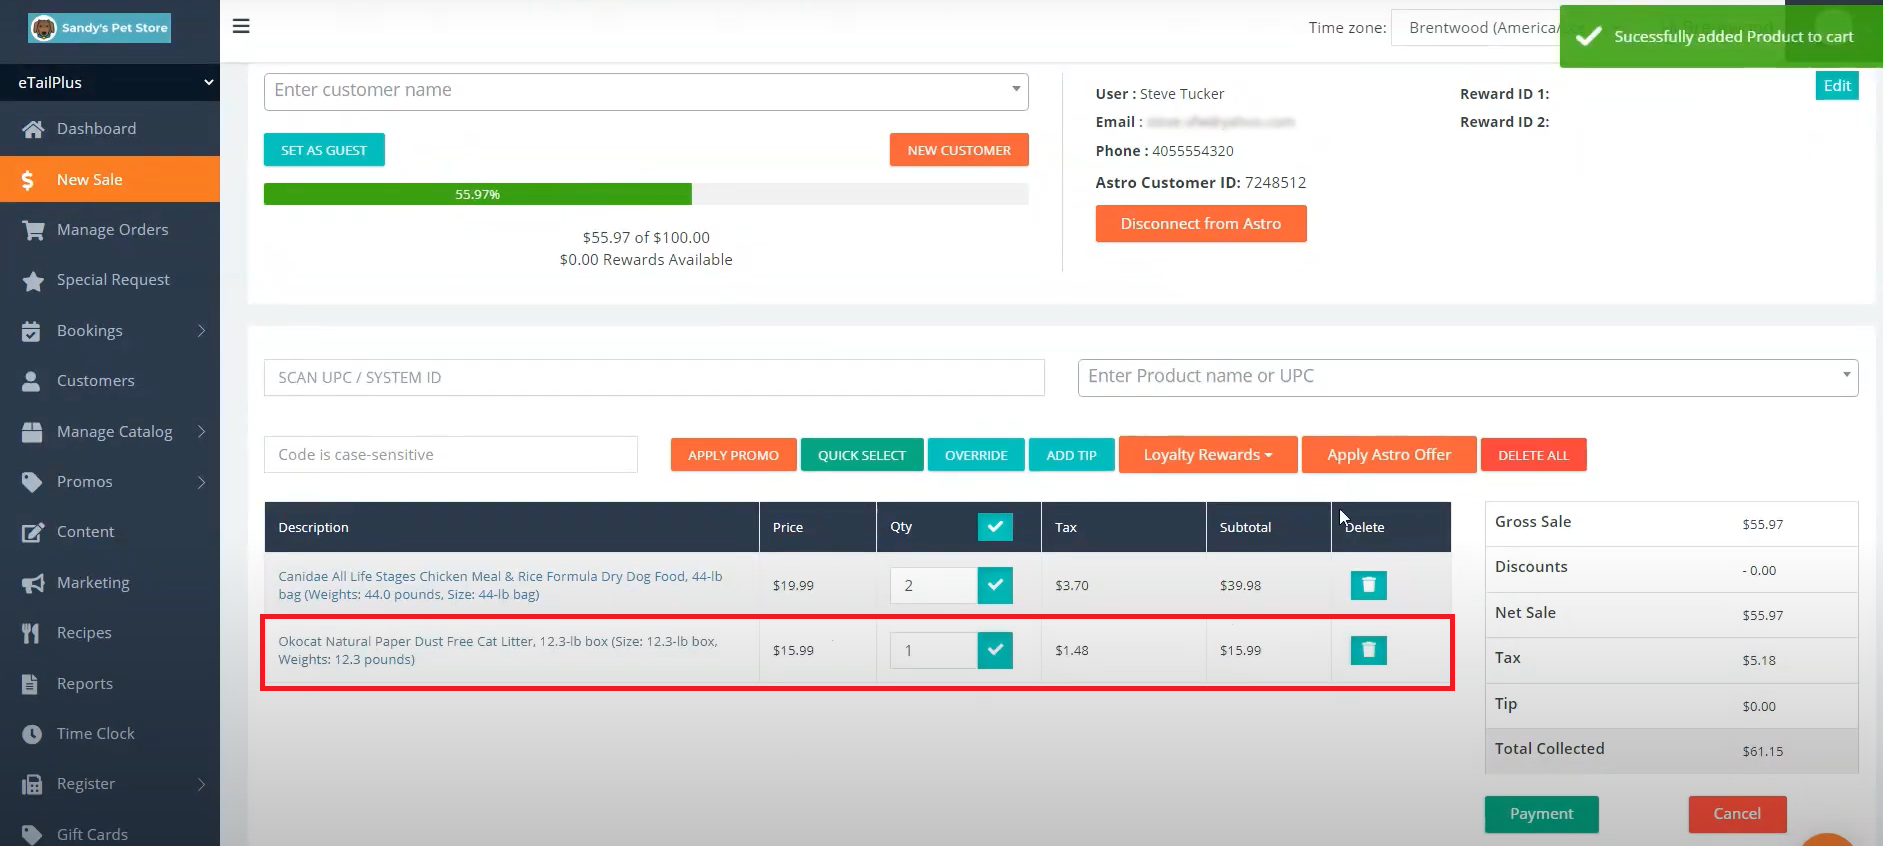Delete the Canidae Dog Food row
The height and width of the screenshot is (846, 1883).
pos(1368,585)
